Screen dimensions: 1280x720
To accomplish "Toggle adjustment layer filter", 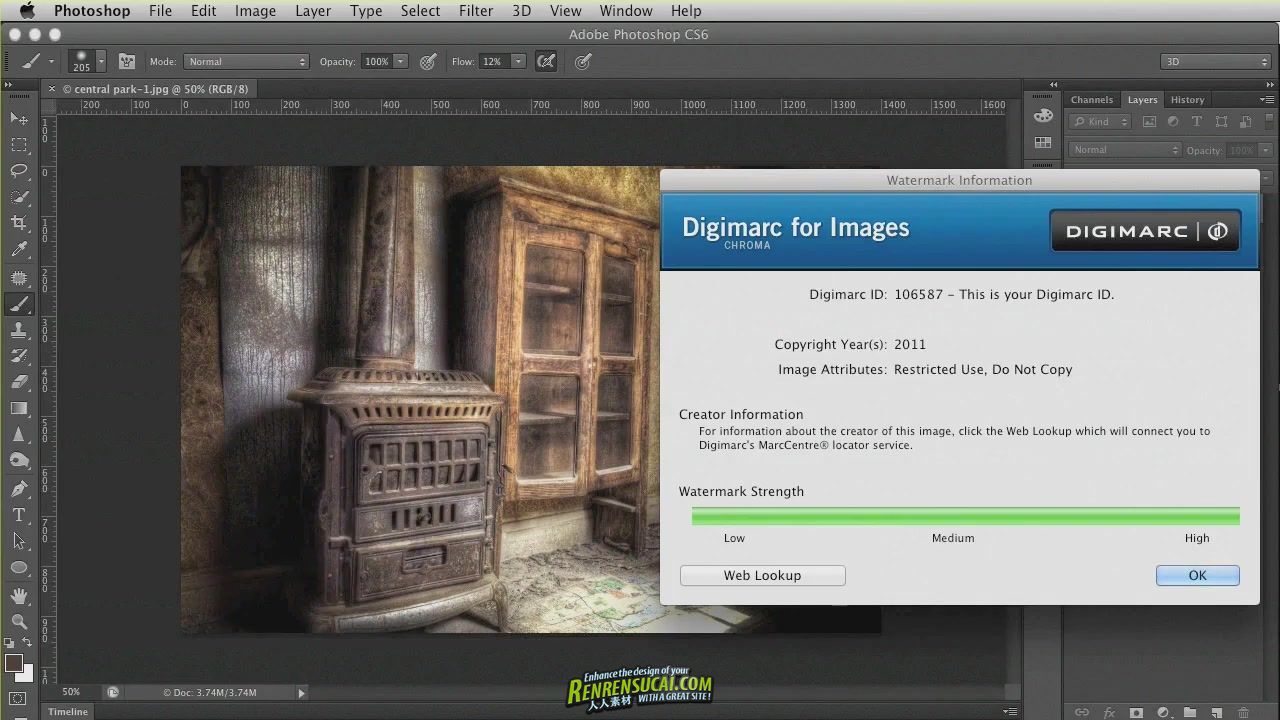I will (1173, 121).
